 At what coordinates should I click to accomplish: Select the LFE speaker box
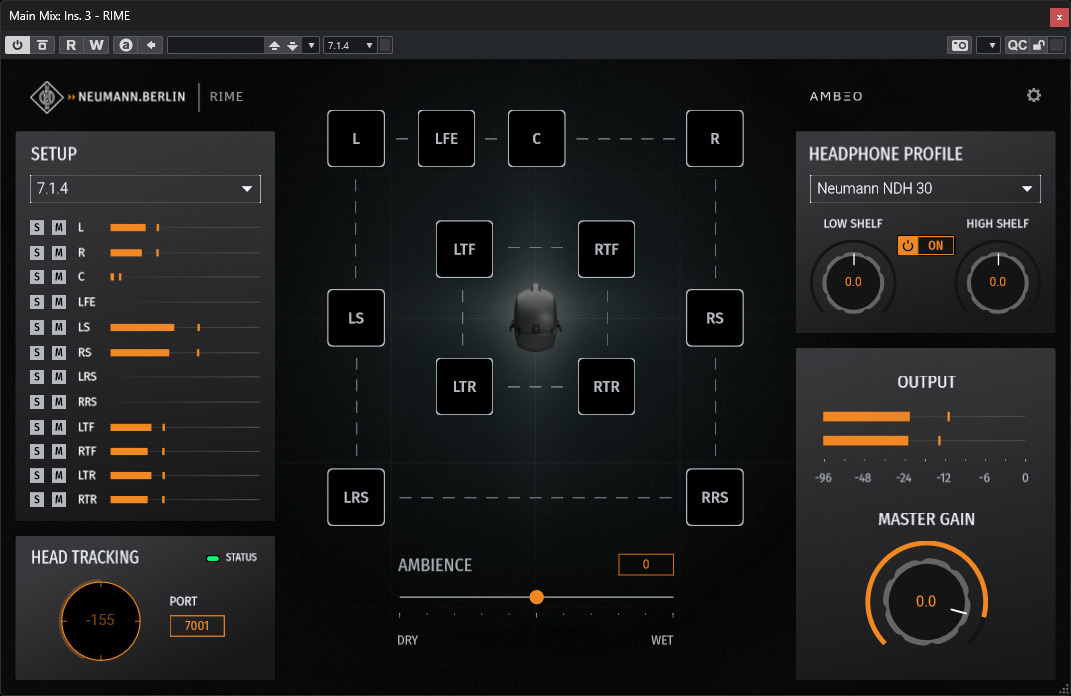[x=446, y=139]
